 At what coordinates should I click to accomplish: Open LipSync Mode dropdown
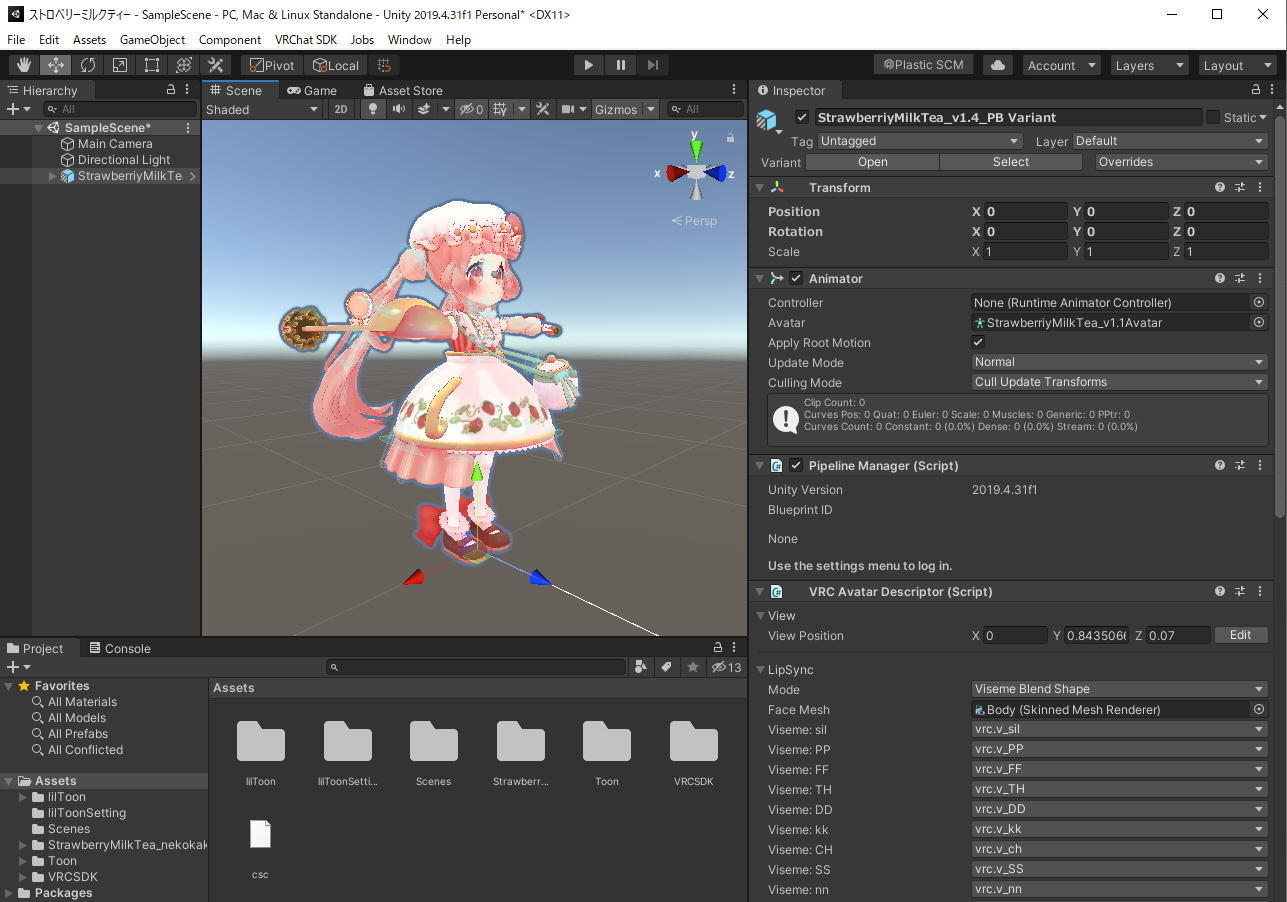point(1119,689)
